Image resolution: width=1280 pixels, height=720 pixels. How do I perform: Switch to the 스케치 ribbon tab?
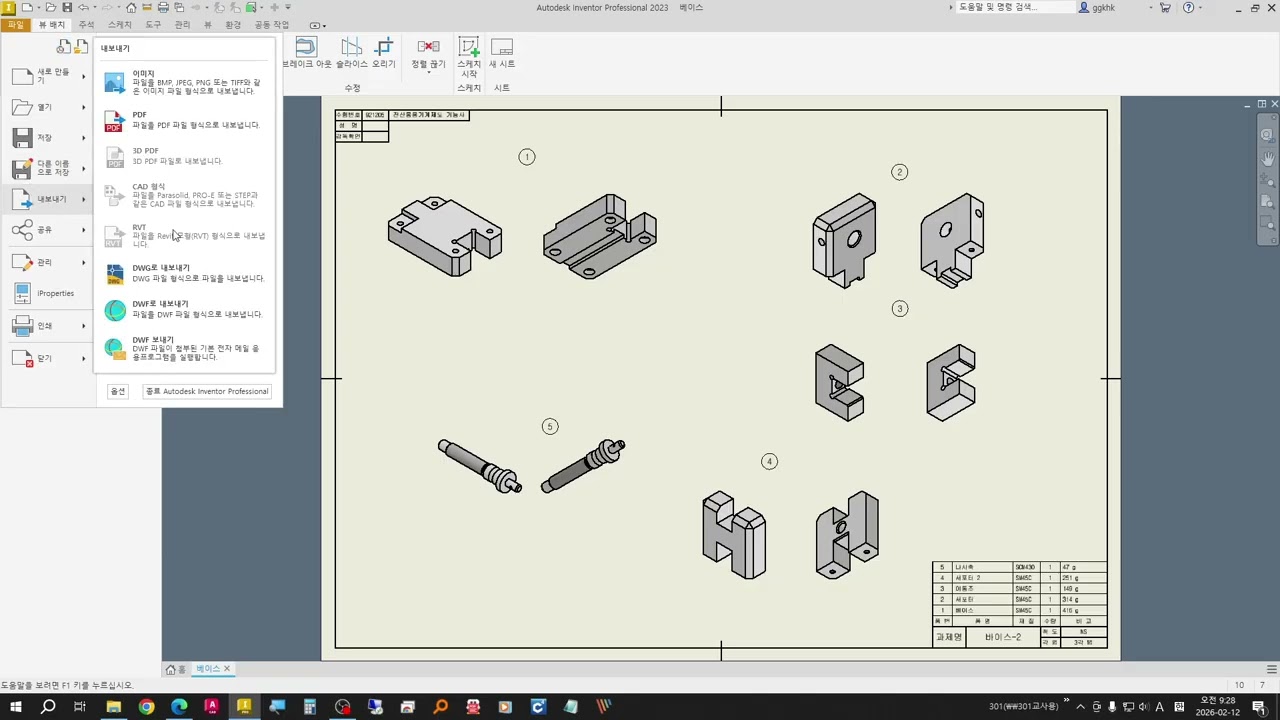[x=119, y=25]
